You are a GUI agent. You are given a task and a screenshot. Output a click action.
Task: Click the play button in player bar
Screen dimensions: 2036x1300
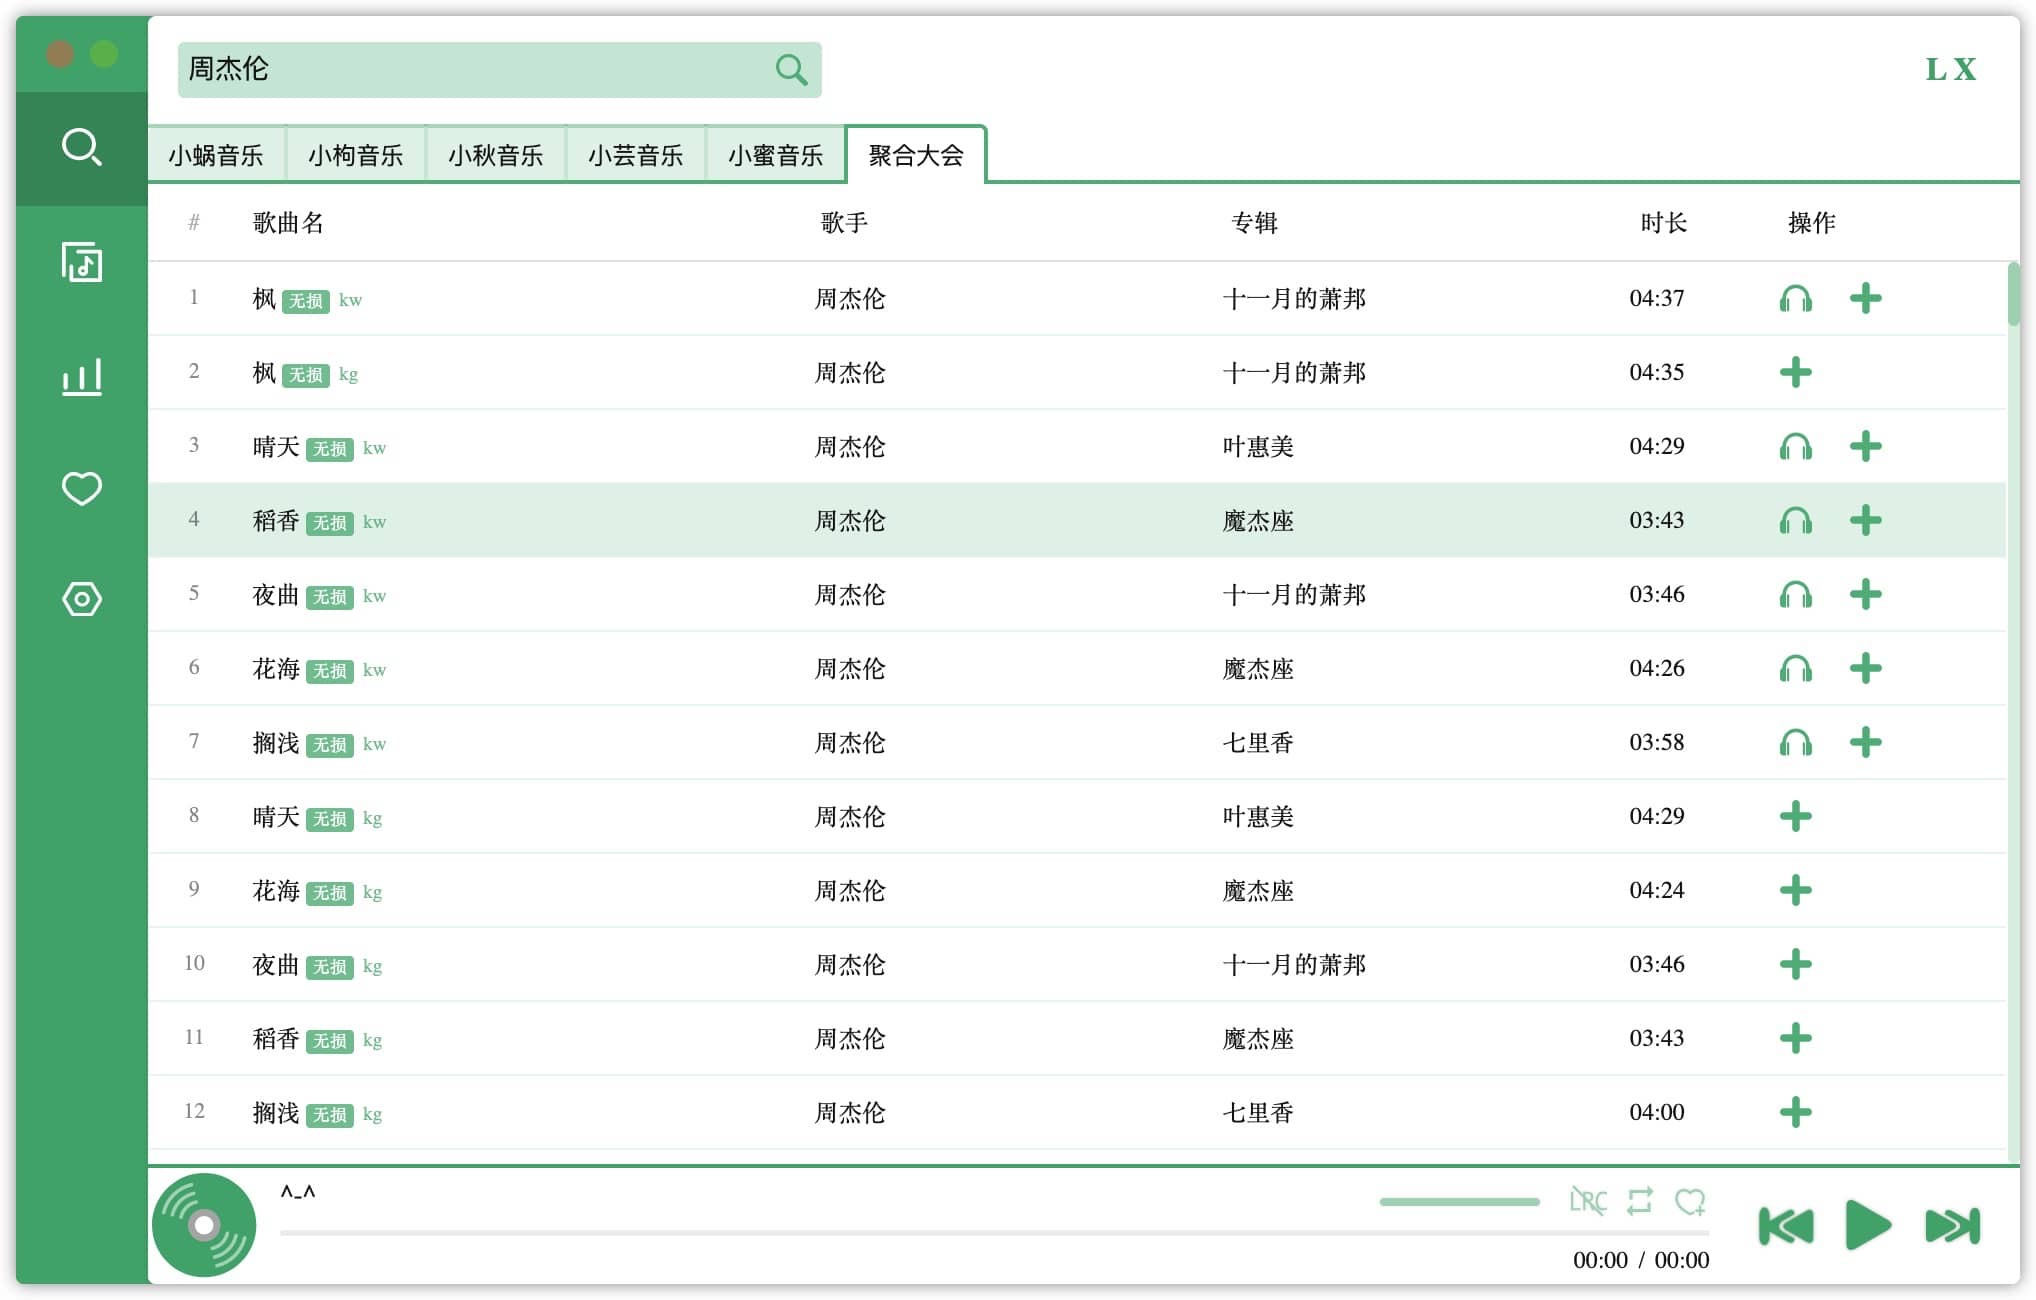[x=1867, y=1225]
